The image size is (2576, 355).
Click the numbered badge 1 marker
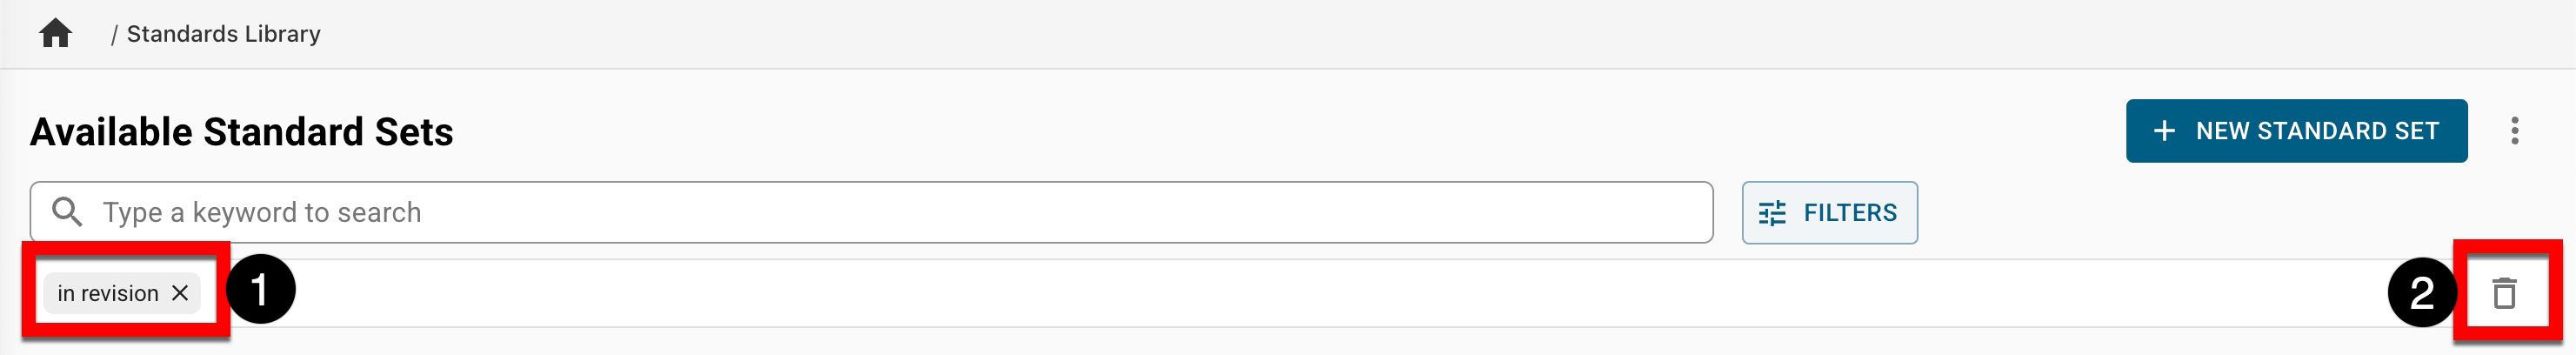[260, 290]
